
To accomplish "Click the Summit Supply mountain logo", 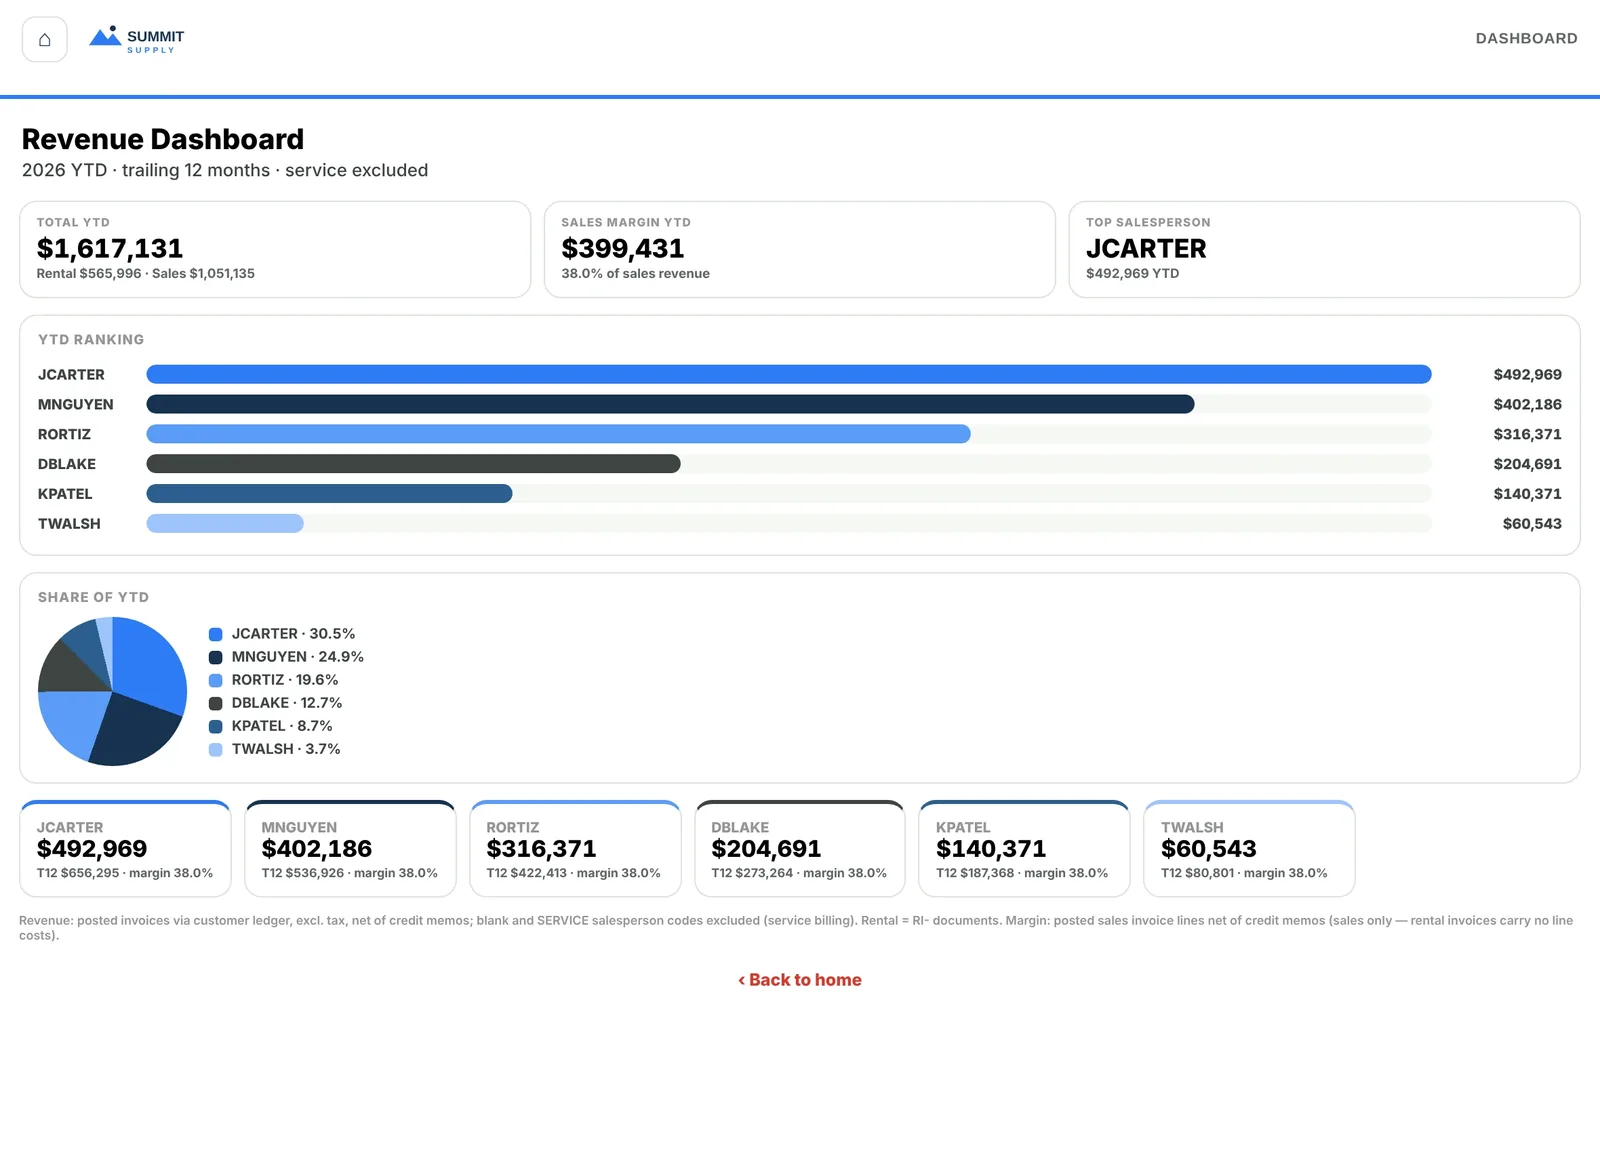I will [136, 39].
